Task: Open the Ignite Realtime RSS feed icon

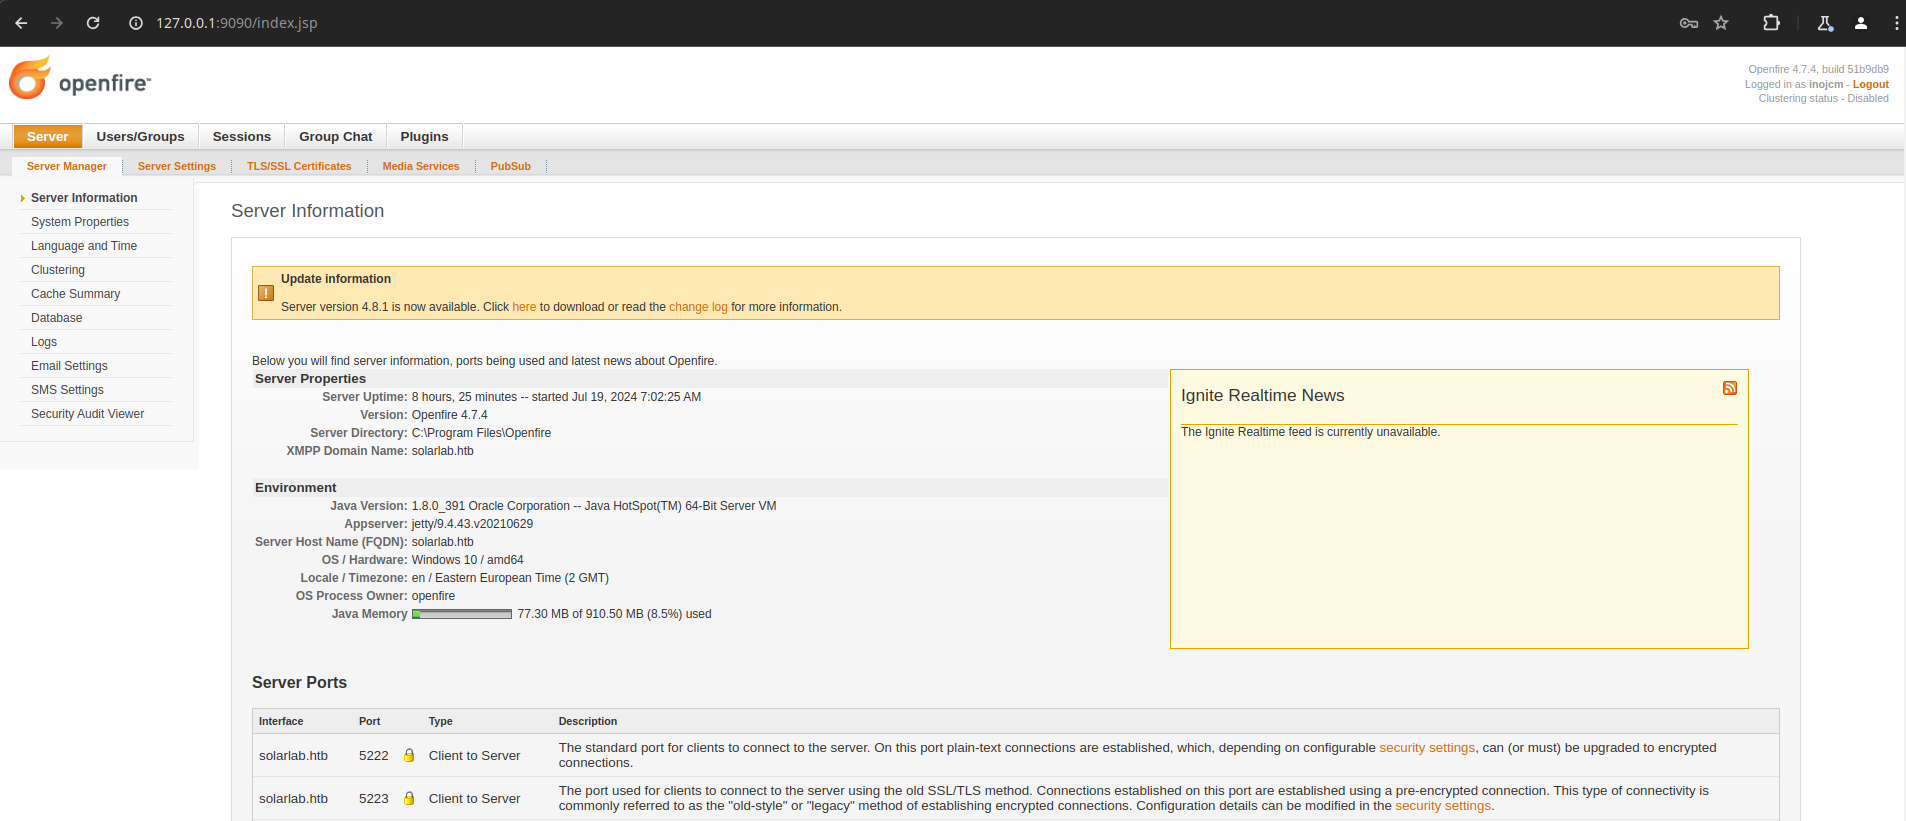Action: [1730, 388]
